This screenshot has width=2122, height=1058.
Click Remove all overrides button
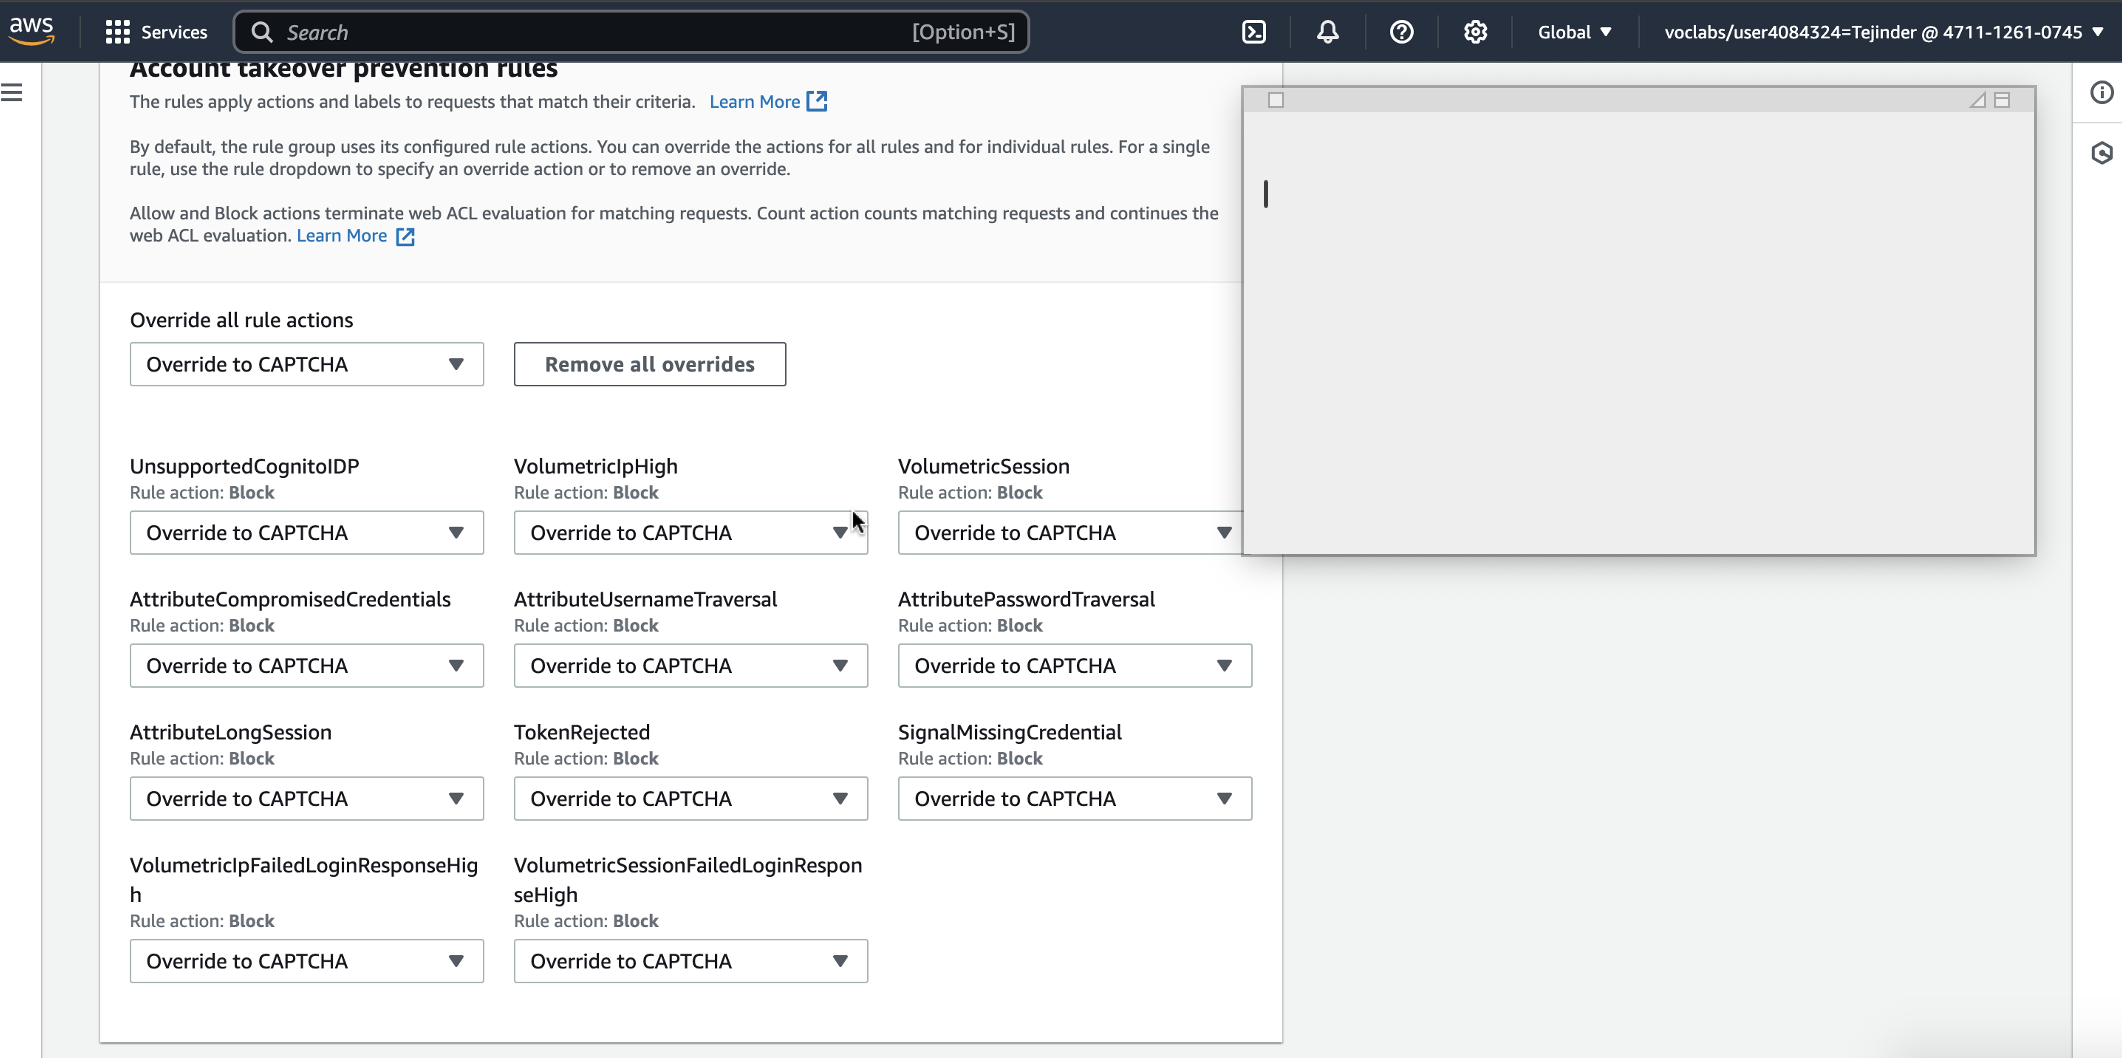pyautogui.click(x=649, y=364)
